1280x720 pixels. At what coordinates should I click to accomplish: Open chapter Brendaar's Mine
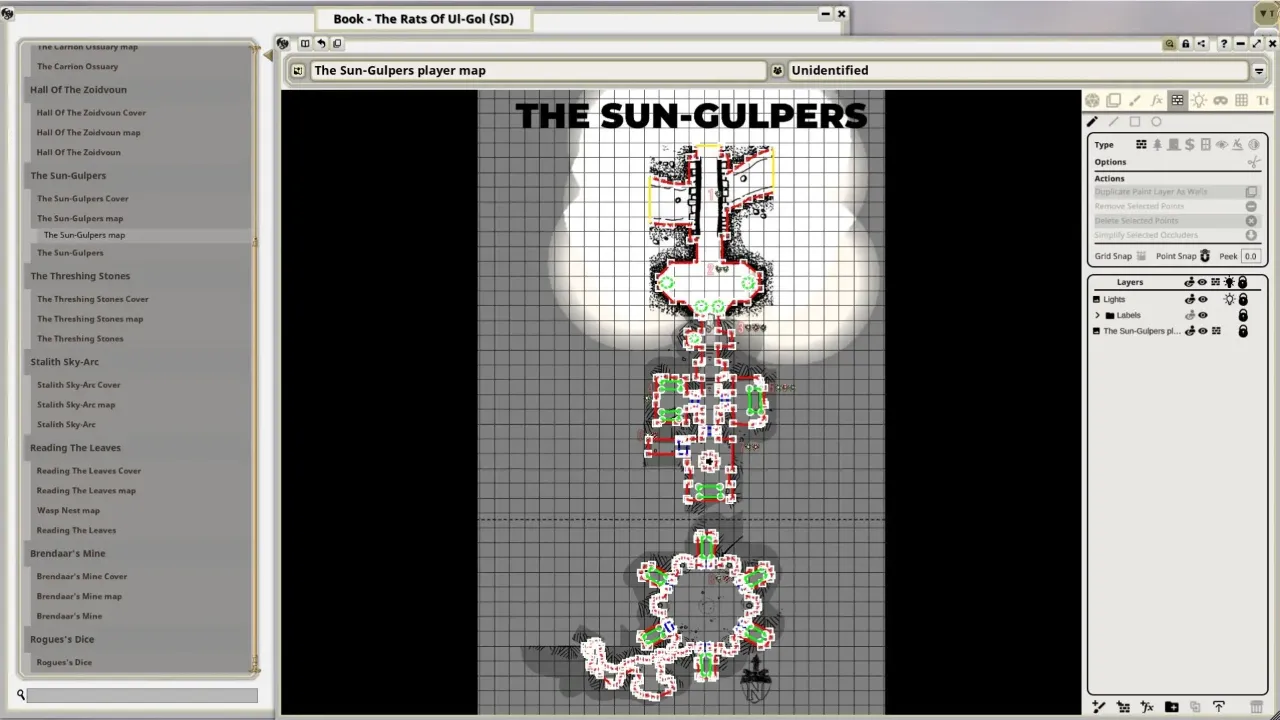tap(67, 553)
